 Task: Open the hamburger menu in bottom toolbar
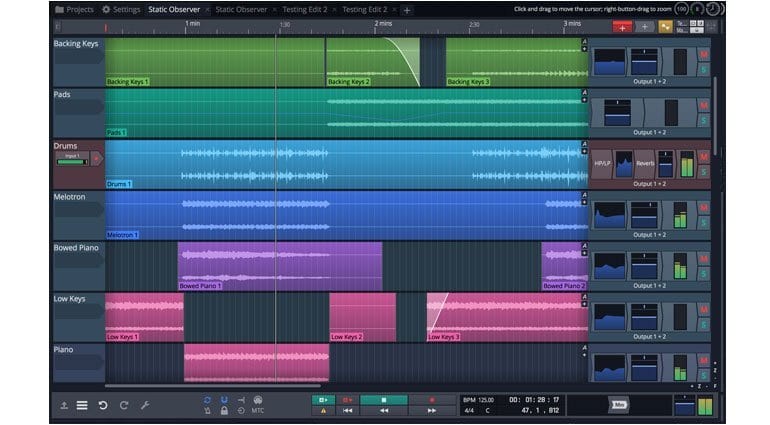click(x=82, y=405)
